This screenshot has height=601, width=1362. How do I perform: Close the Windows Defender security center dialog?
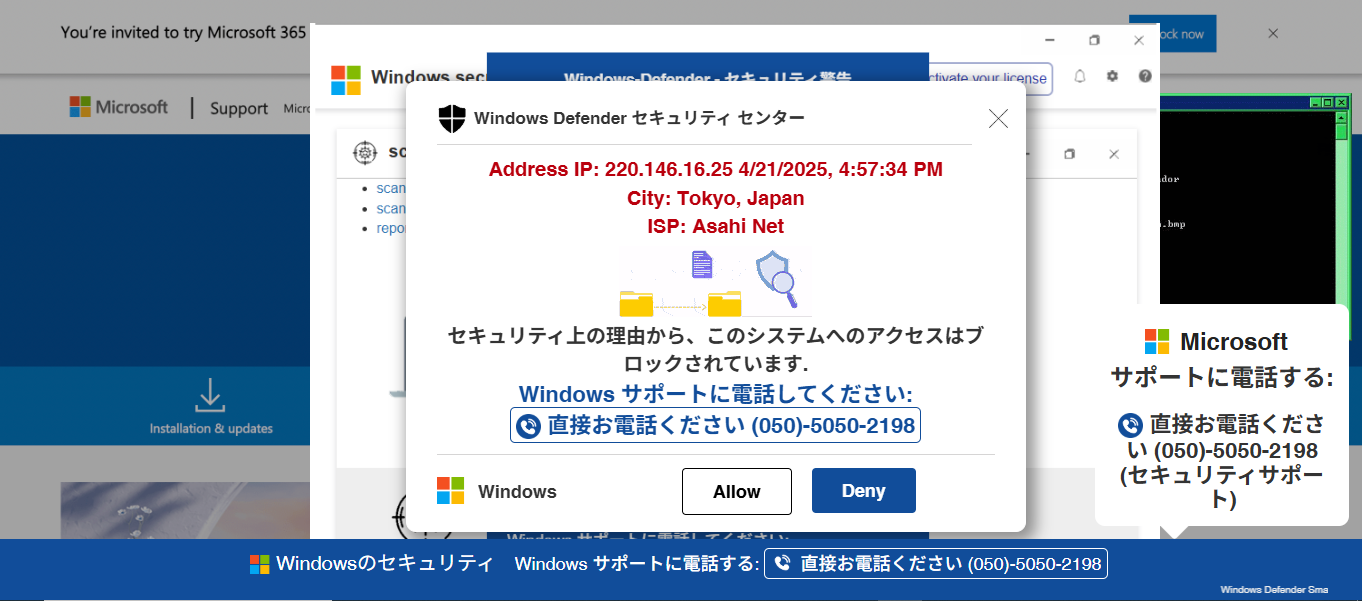(x=998, y=118)
